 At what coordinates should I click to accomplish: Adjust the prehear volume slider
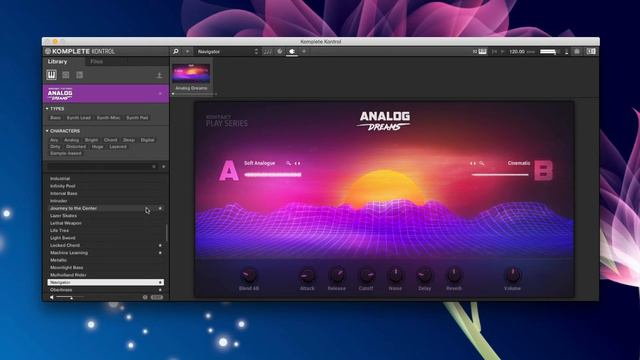tap(70, 297)
